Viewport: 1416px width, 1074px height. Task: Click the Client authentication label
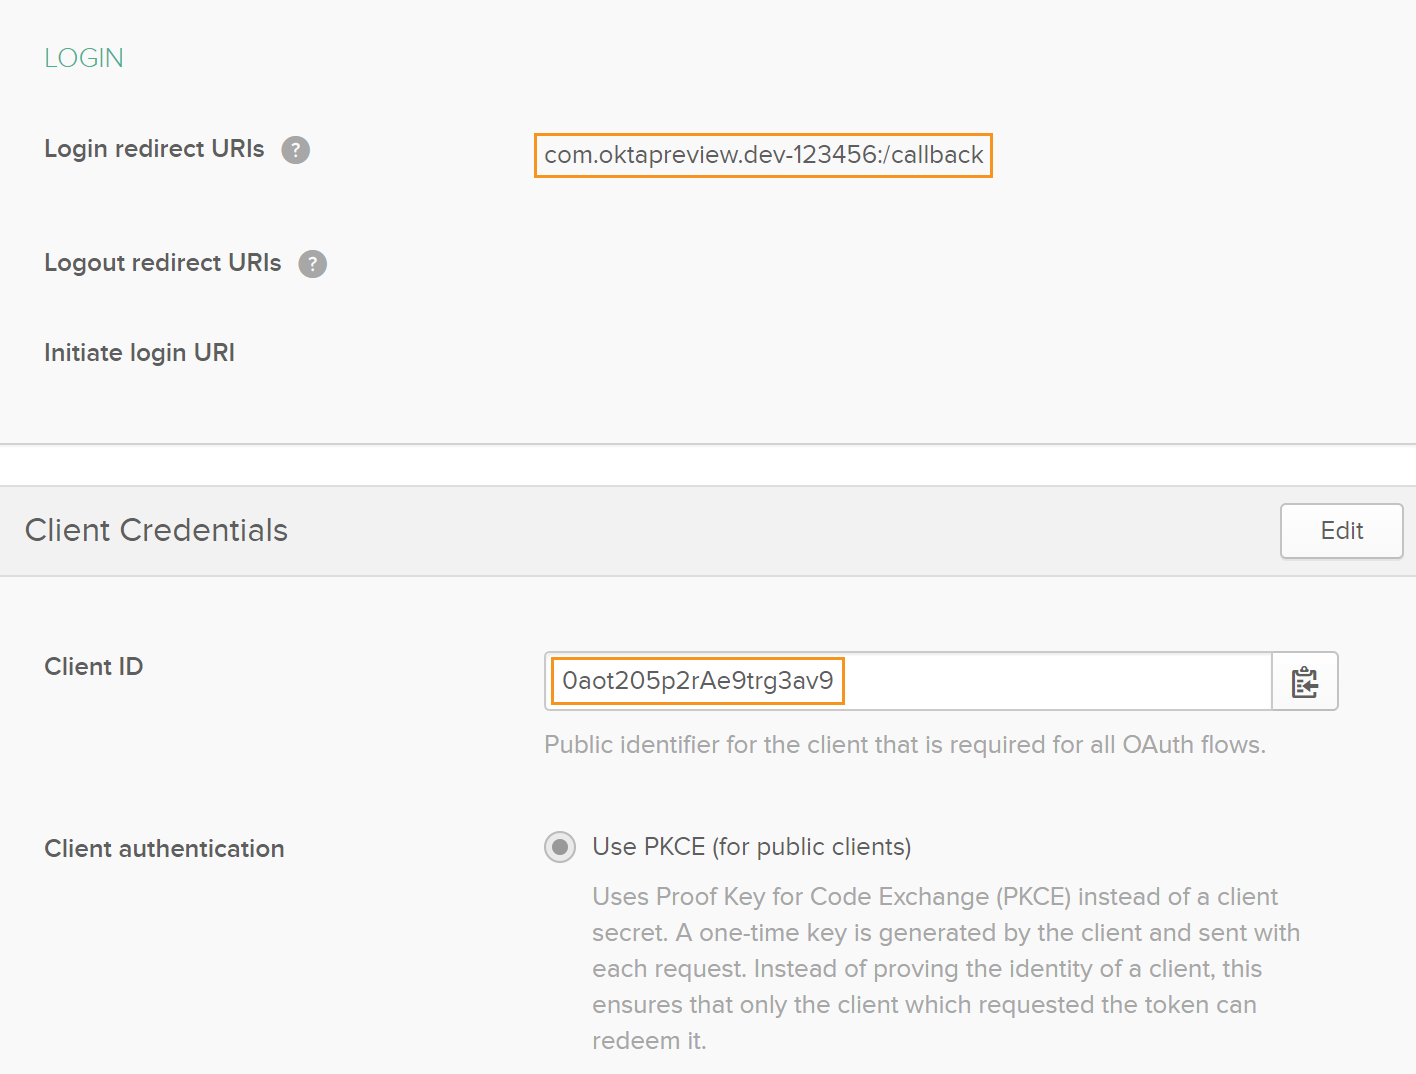click(164, 849)
